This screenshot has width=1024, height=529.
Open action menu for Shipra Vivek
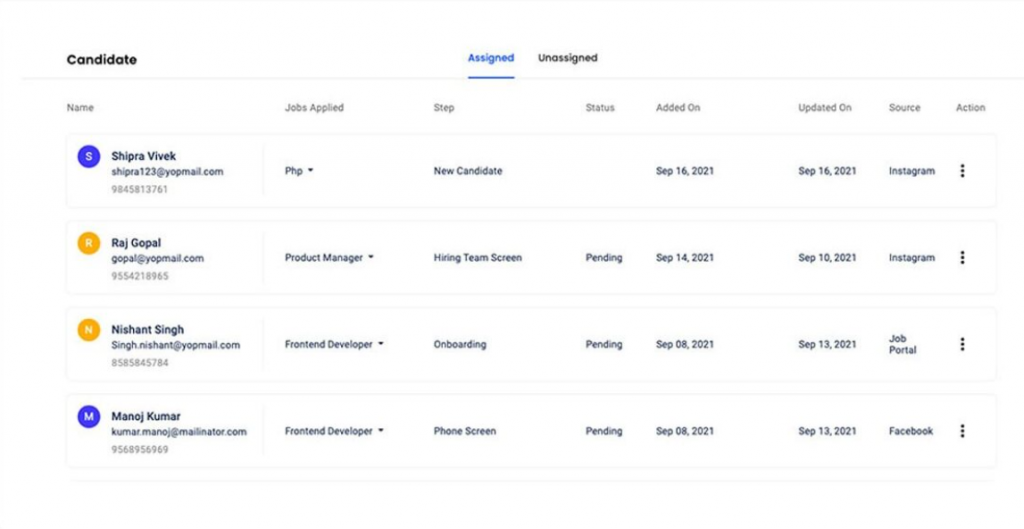click(x=962, y=171)
